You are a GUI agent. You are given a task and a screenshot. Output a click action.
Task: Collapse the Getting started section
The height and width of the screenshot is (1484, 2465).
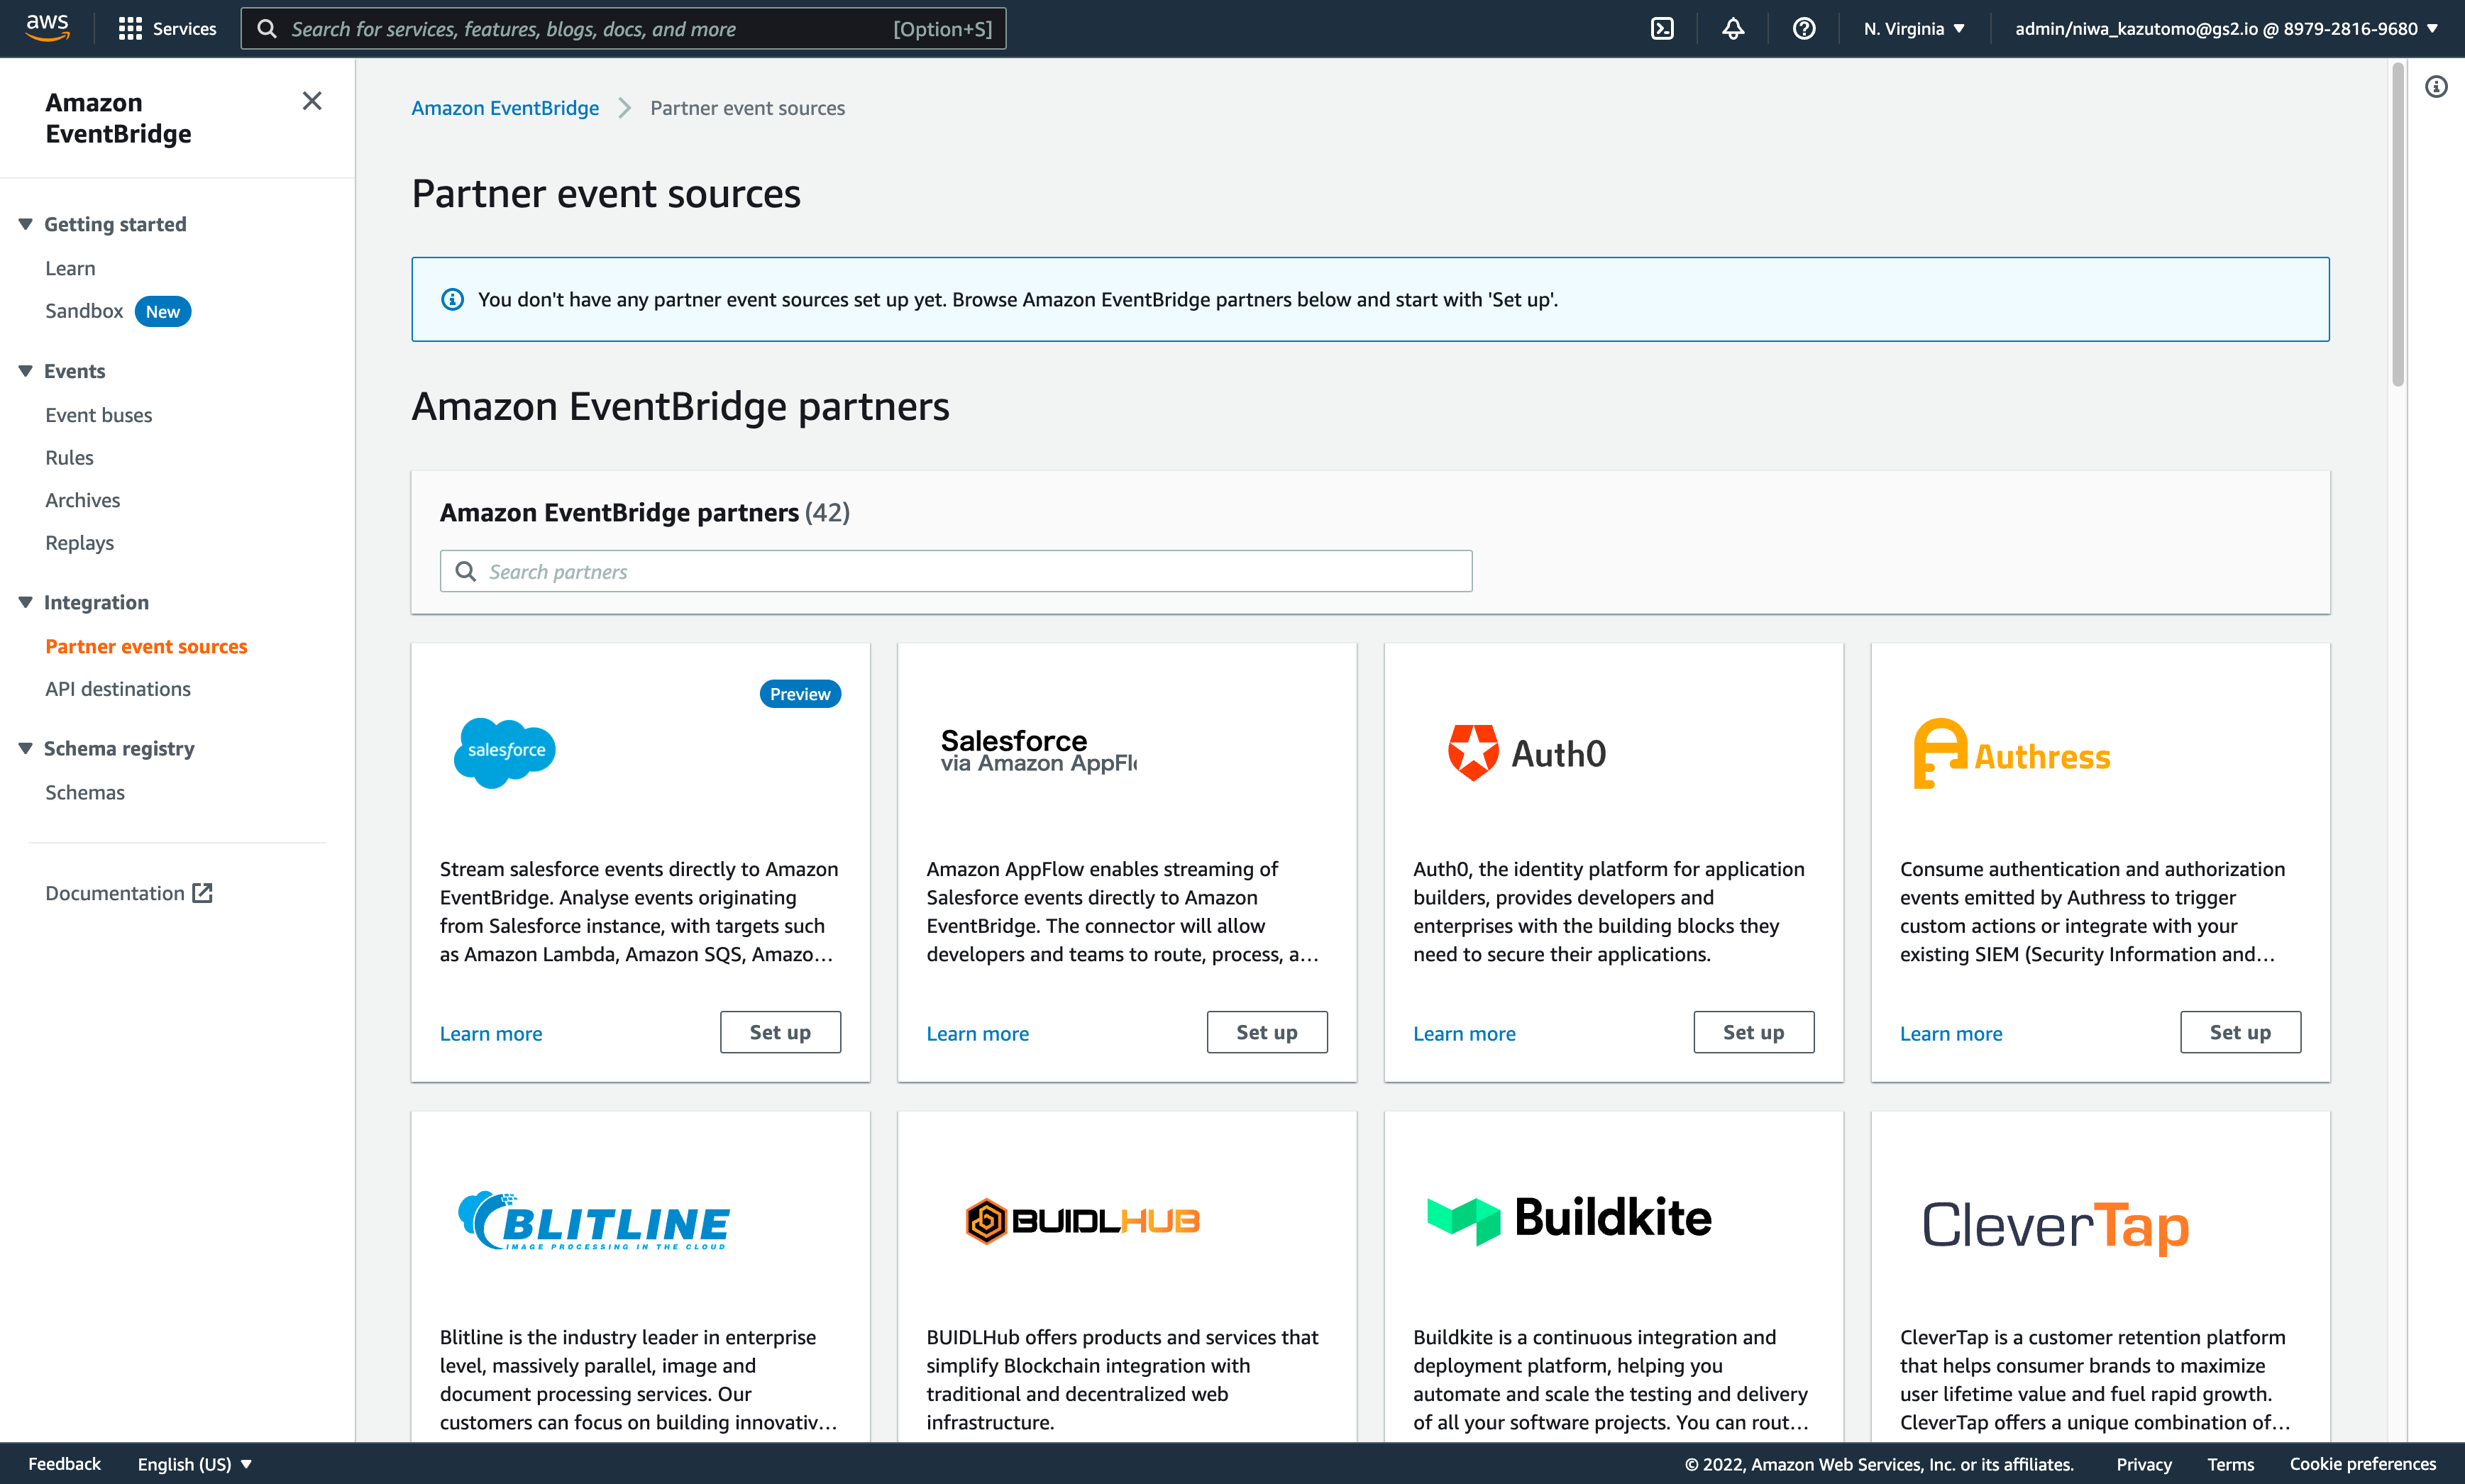(x=26, y=224)
